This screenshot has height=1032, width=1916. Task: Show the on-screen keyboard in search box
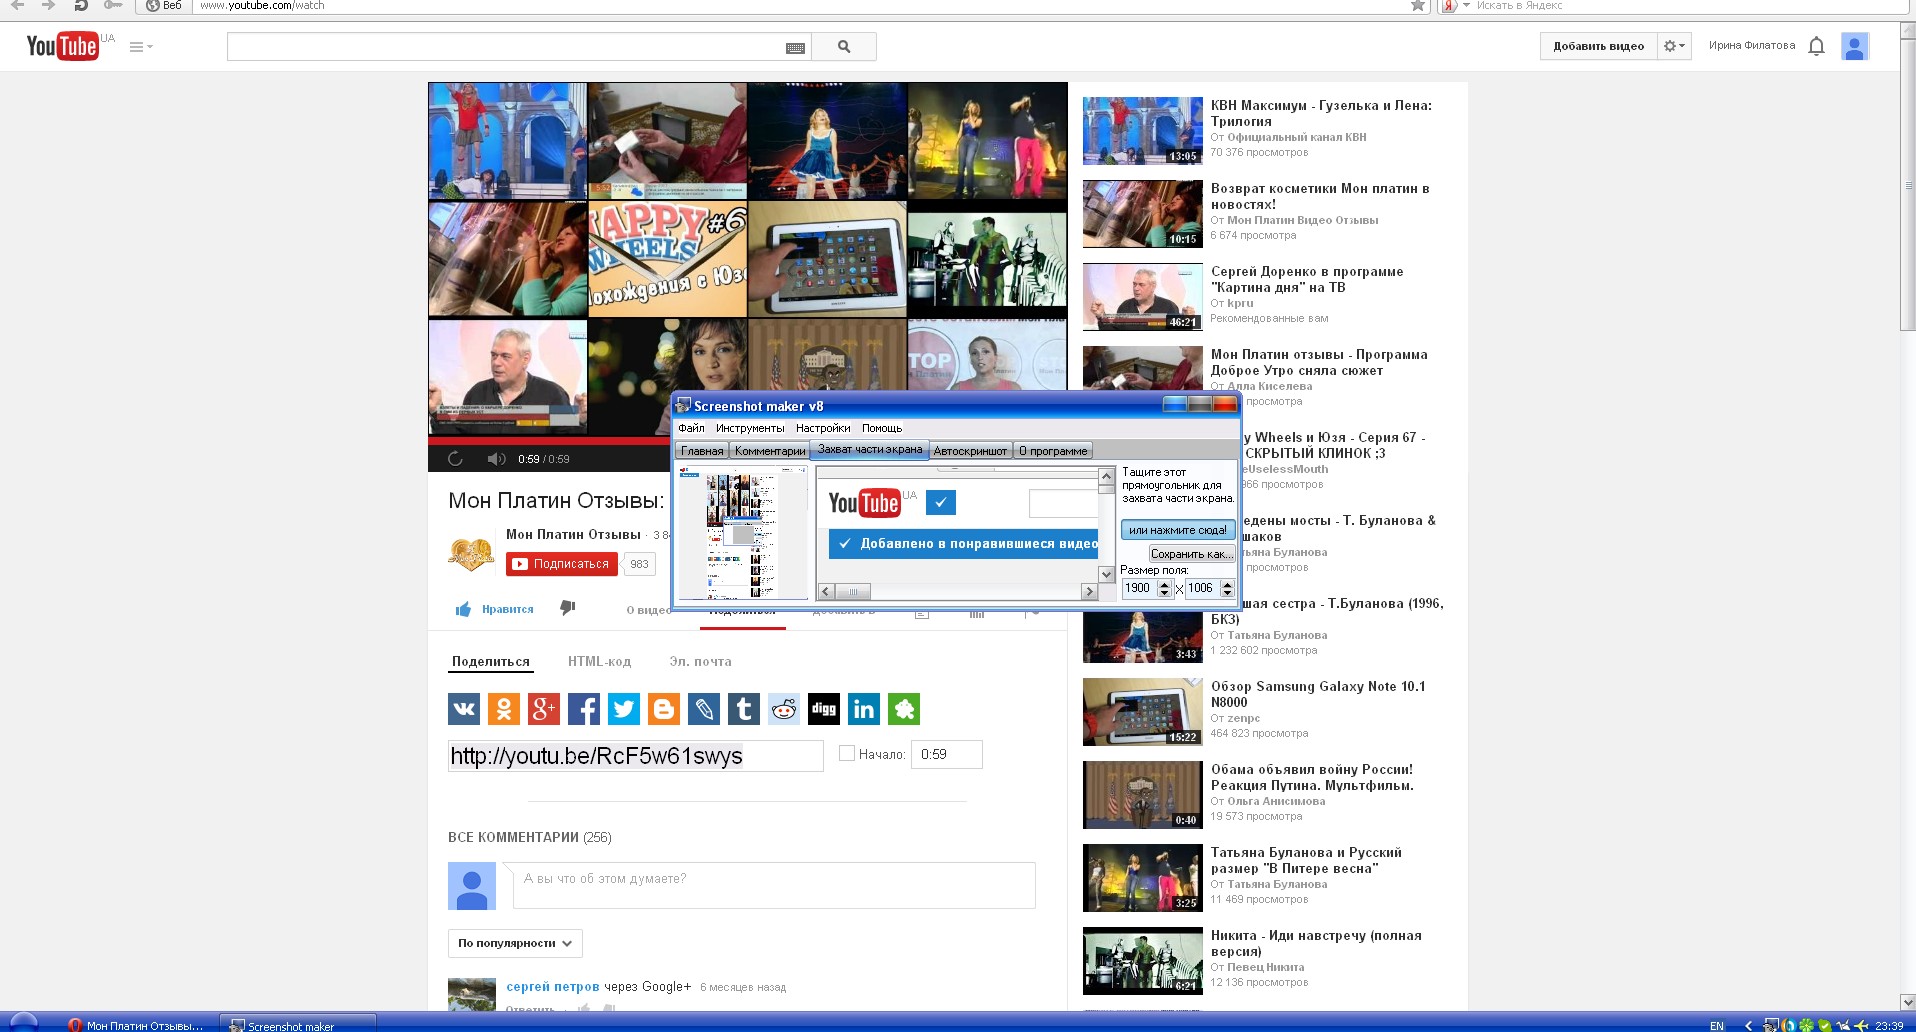click(796, 47)
